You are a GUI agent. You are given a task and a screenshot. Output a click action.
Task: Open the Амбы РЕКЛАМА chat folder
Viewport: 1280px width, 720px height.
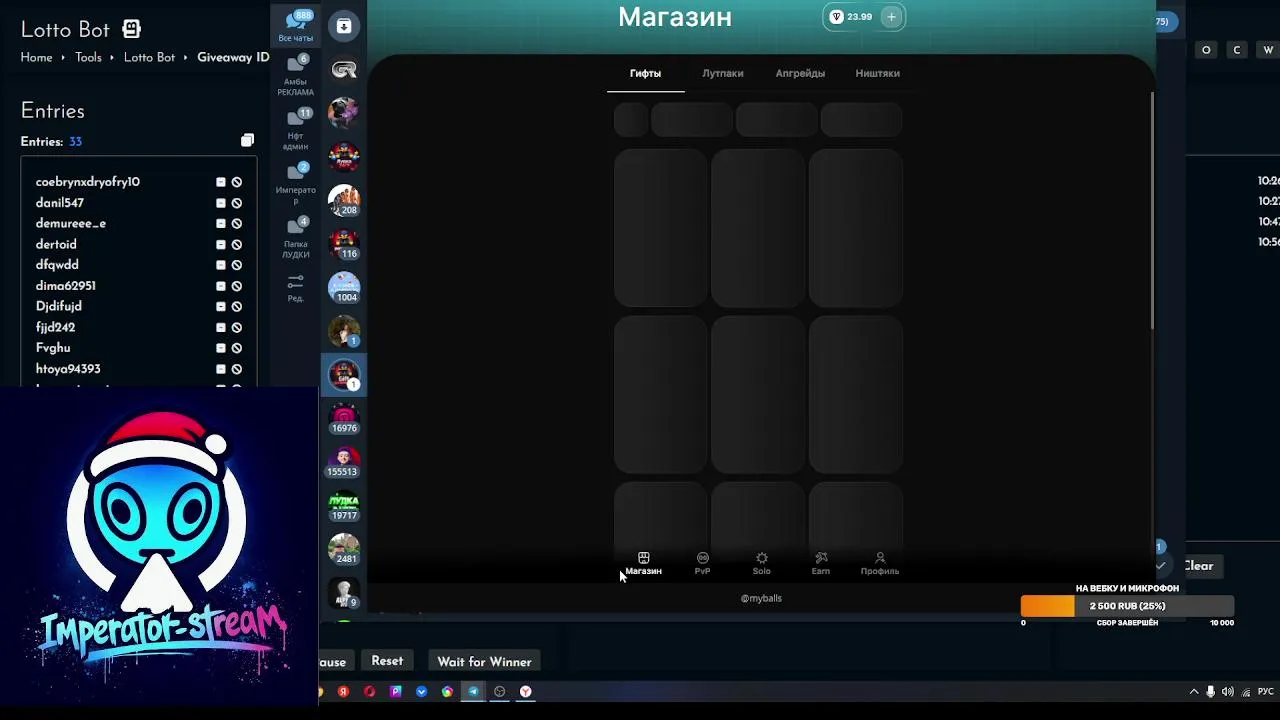click(x=295, y=76)
